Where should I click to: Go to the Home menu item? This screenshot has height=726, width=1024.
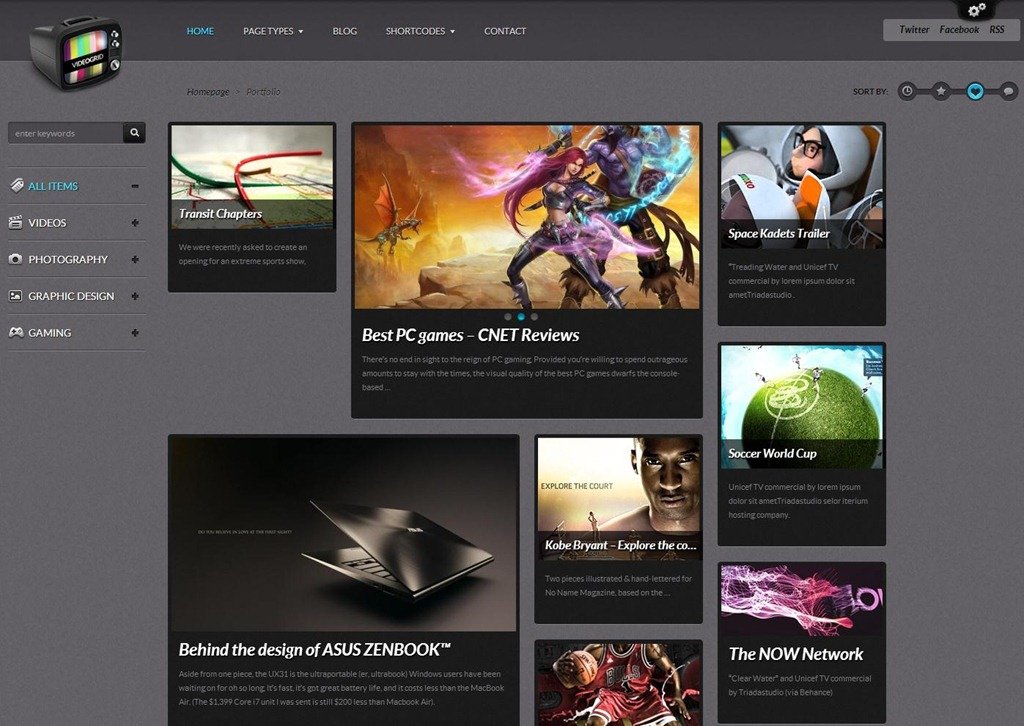(x=200, y=31)
